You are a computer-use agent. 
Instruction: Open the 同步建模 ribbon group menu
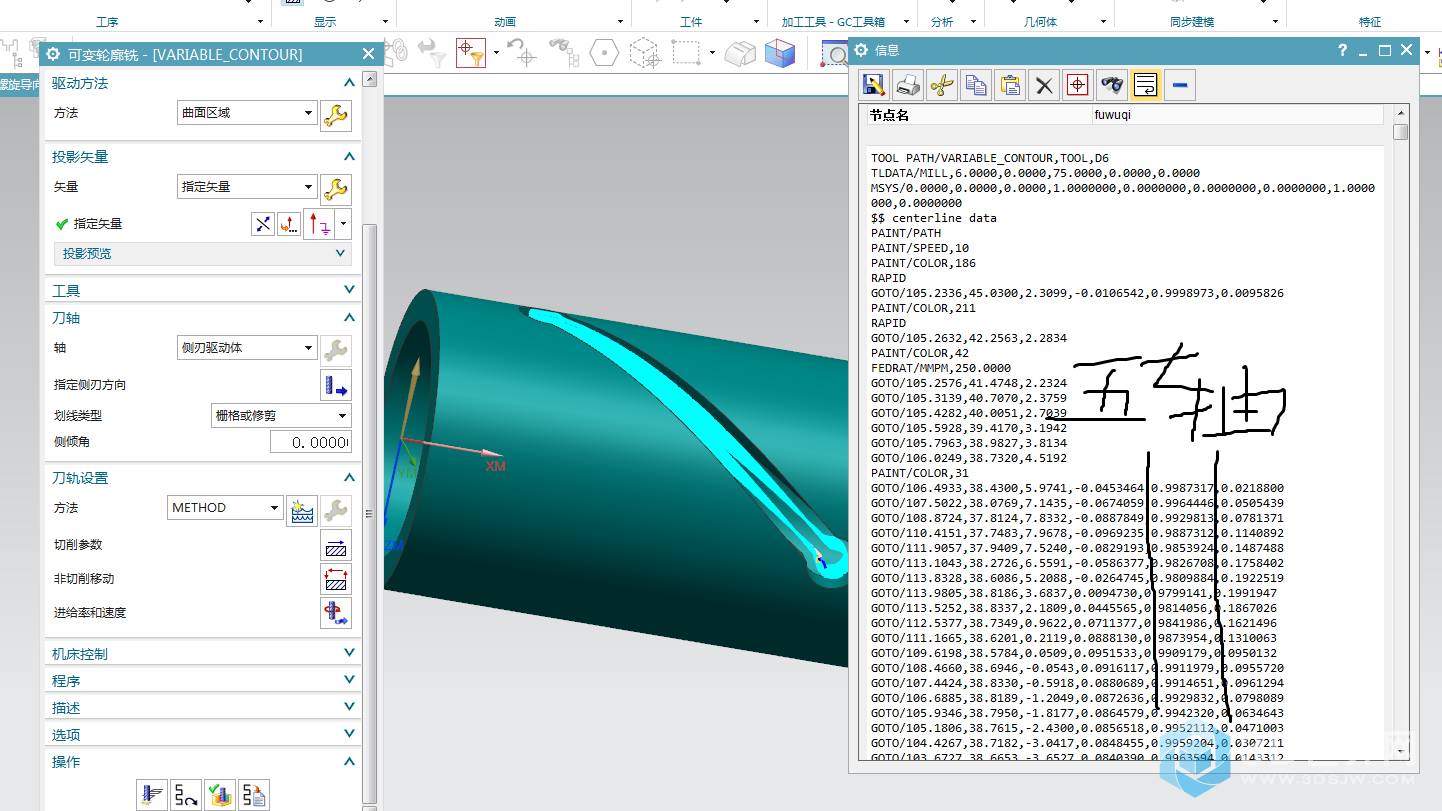[1275, 21]
